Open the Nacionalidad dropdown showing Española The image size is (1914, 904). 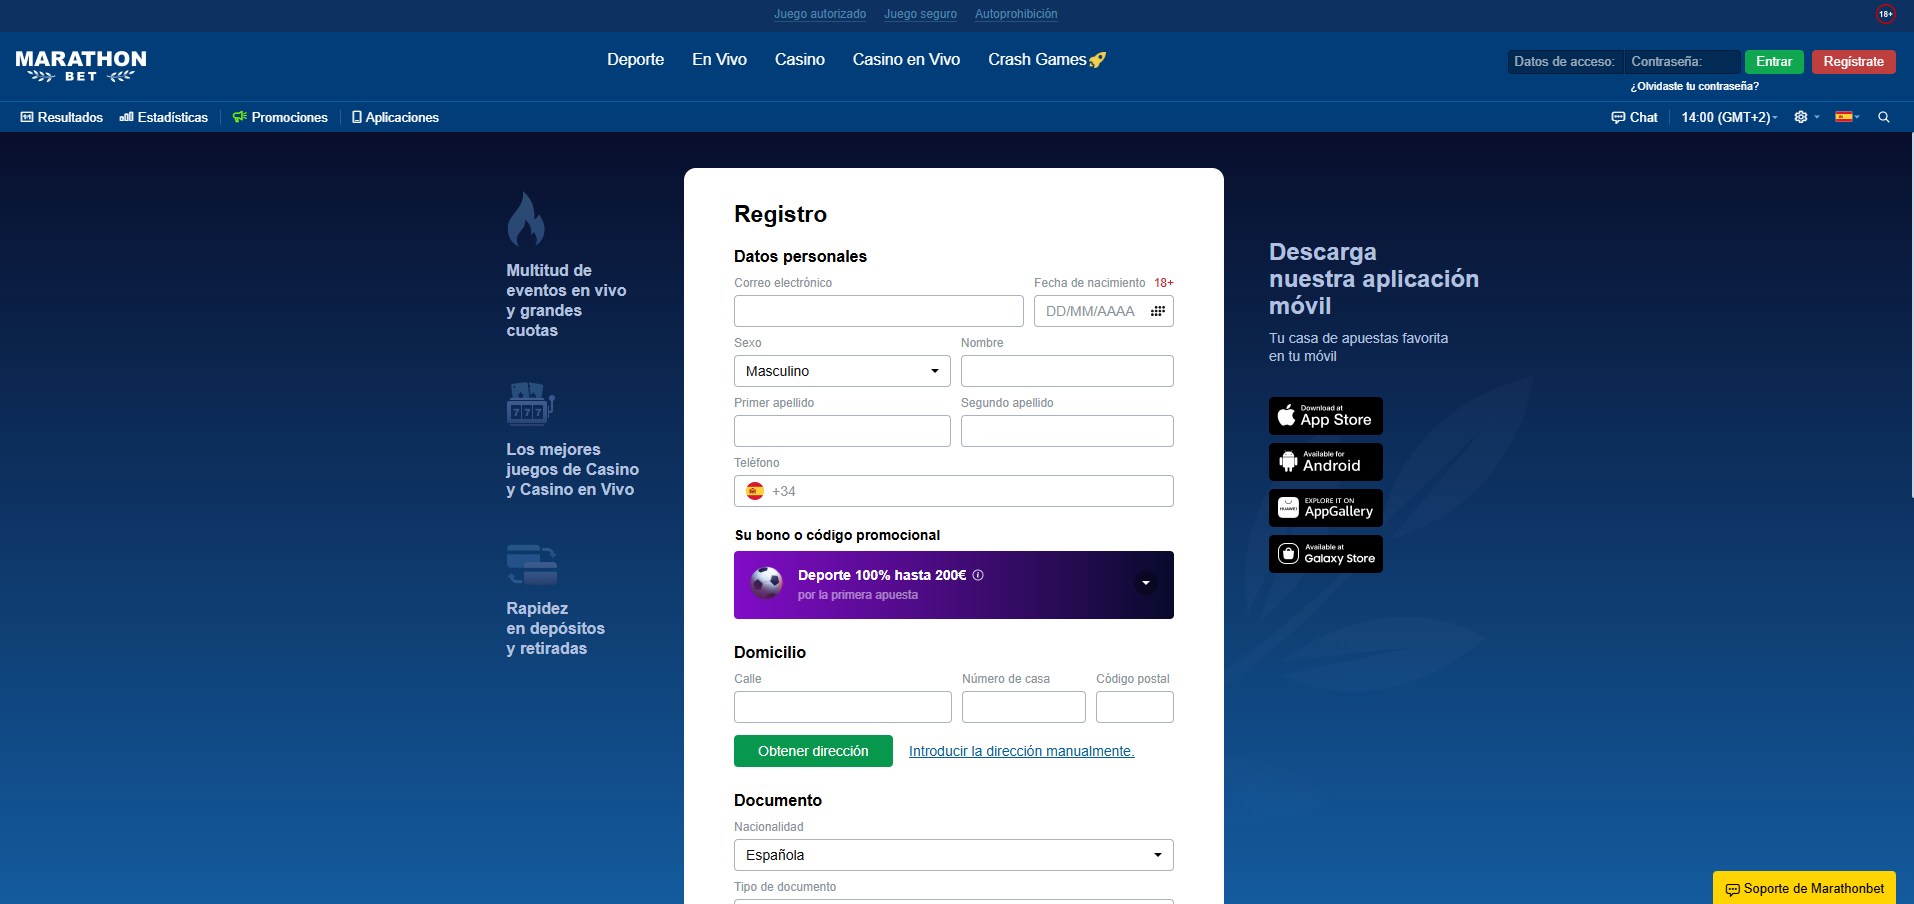[952, 855]
